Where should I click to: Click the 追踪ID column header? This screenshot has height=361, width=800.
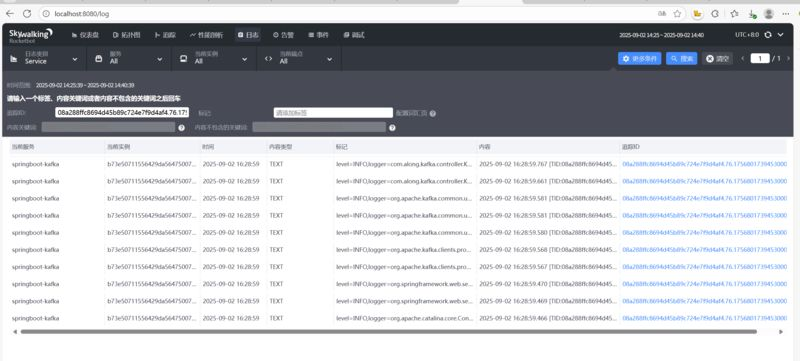point(631,147)
